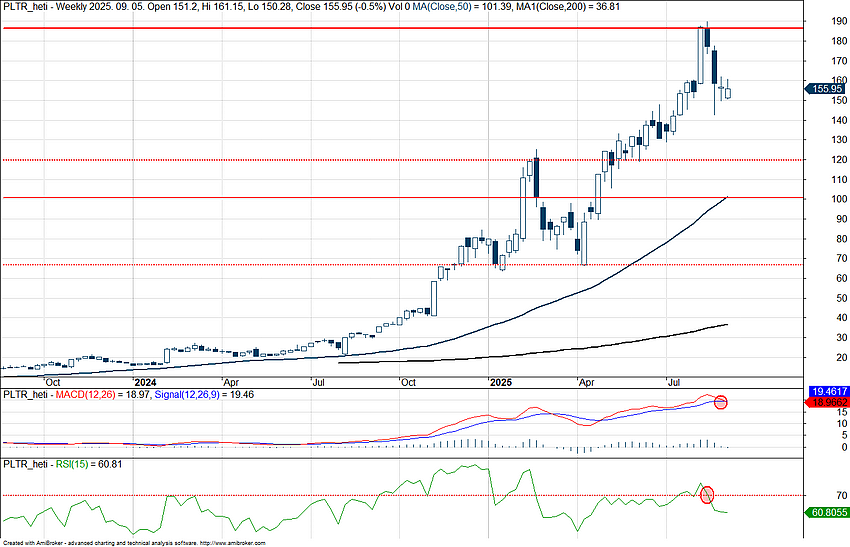Image resolution: width=850 pixels, height=547 pixels.
Task: Click the PLTR_heti - Weekly chart title text
Action: pos(44,7)
